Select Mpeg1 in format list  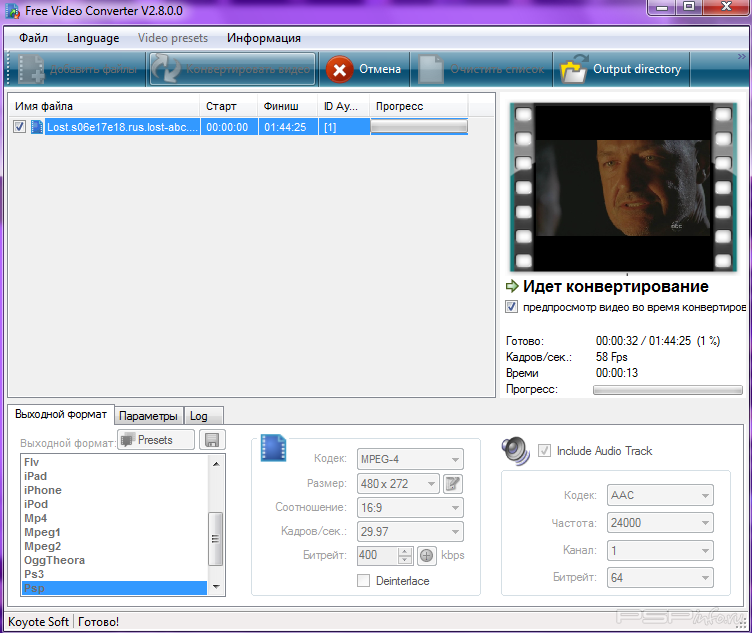pos(42,532)
